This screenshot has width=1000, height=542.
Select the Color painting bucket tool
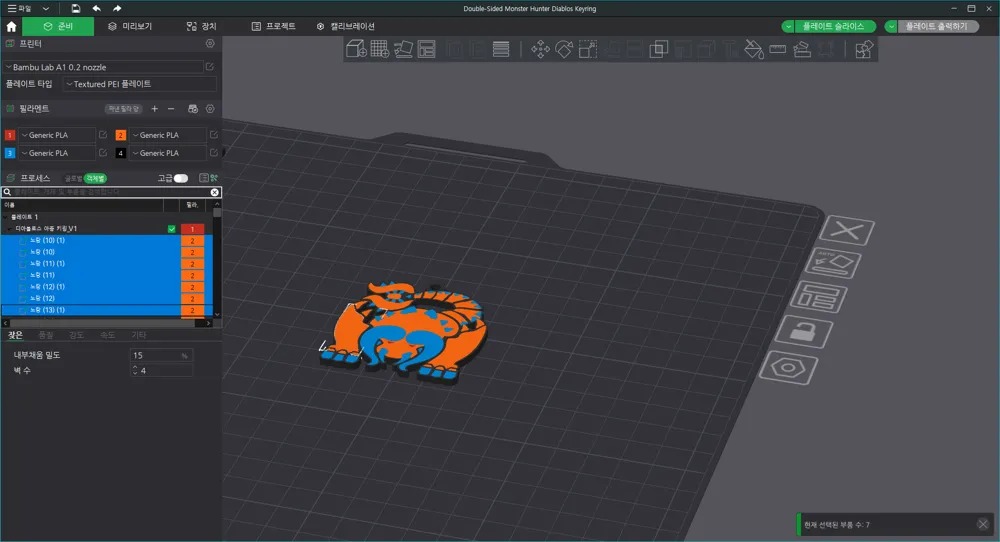754,49
